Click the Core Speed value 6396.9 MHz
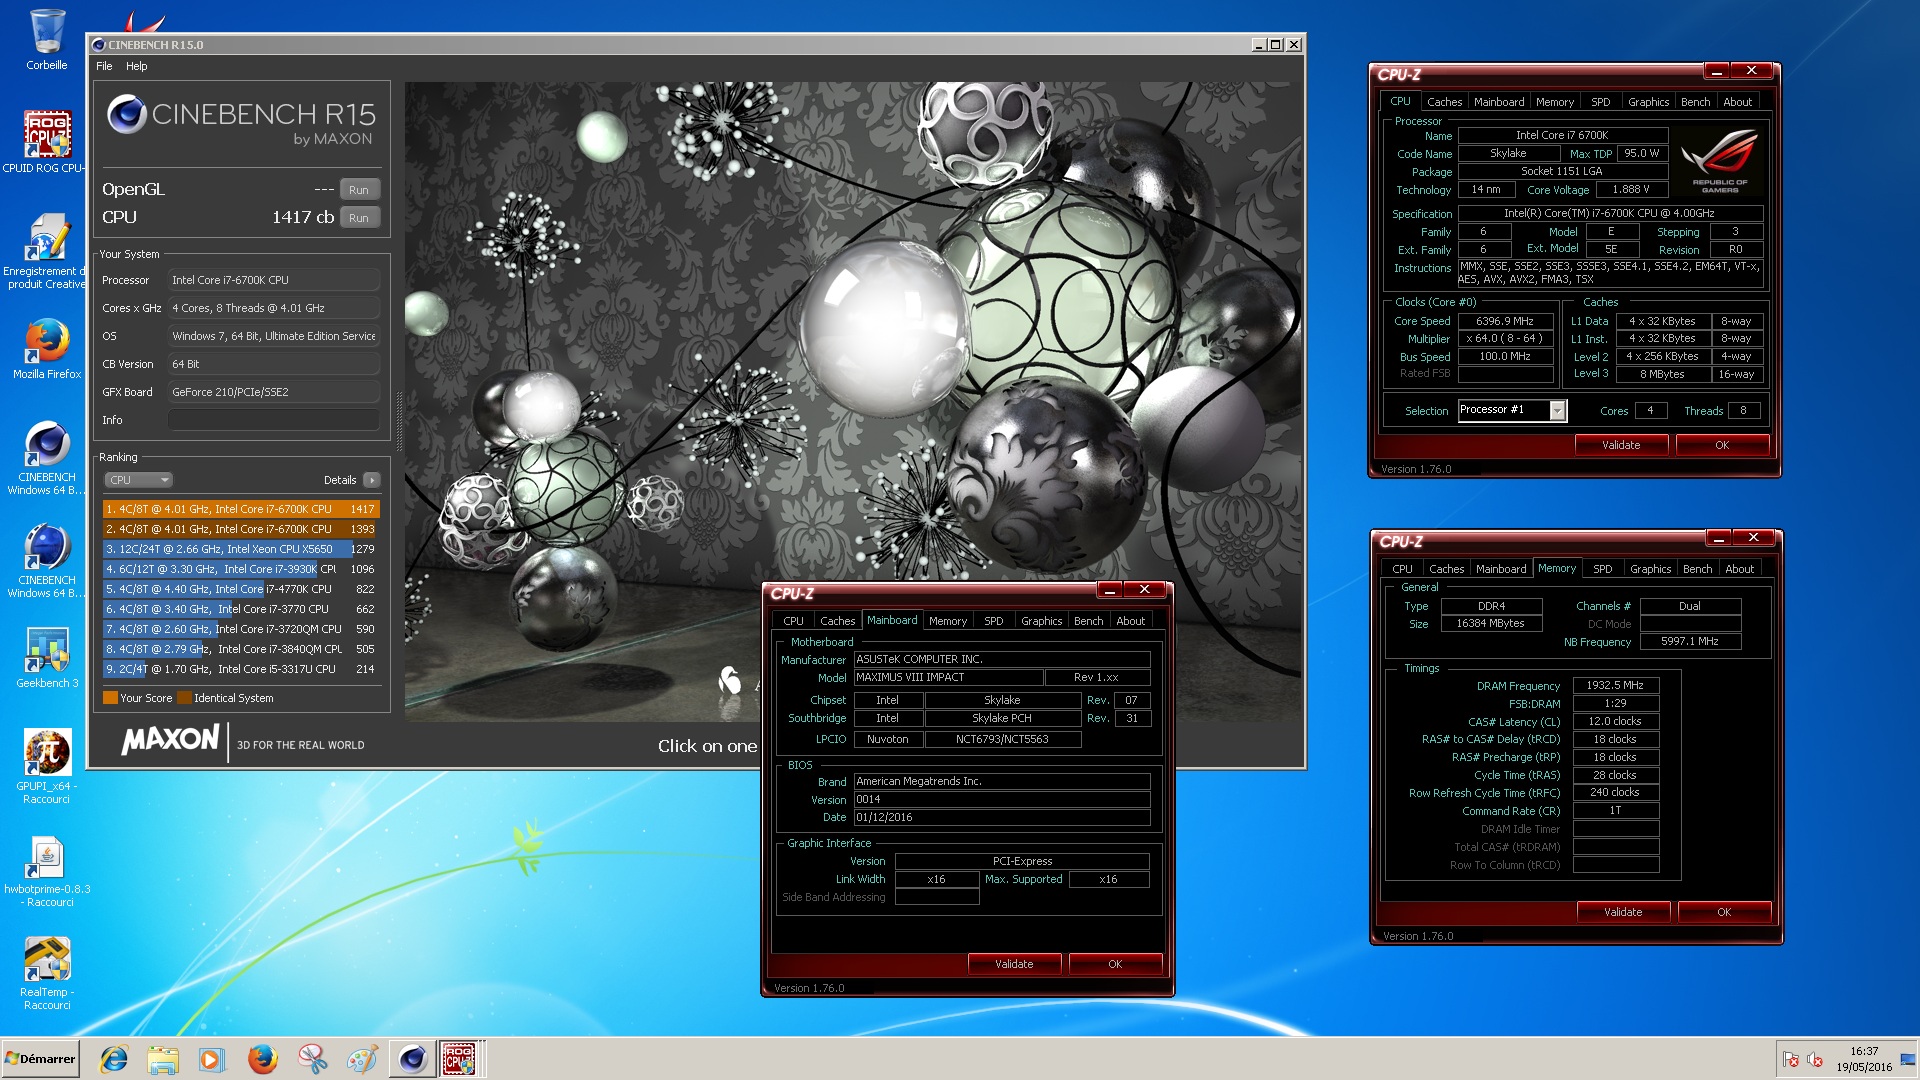The width and height of the screenshot is (1920, 1080). click(x=1505, y=321)
